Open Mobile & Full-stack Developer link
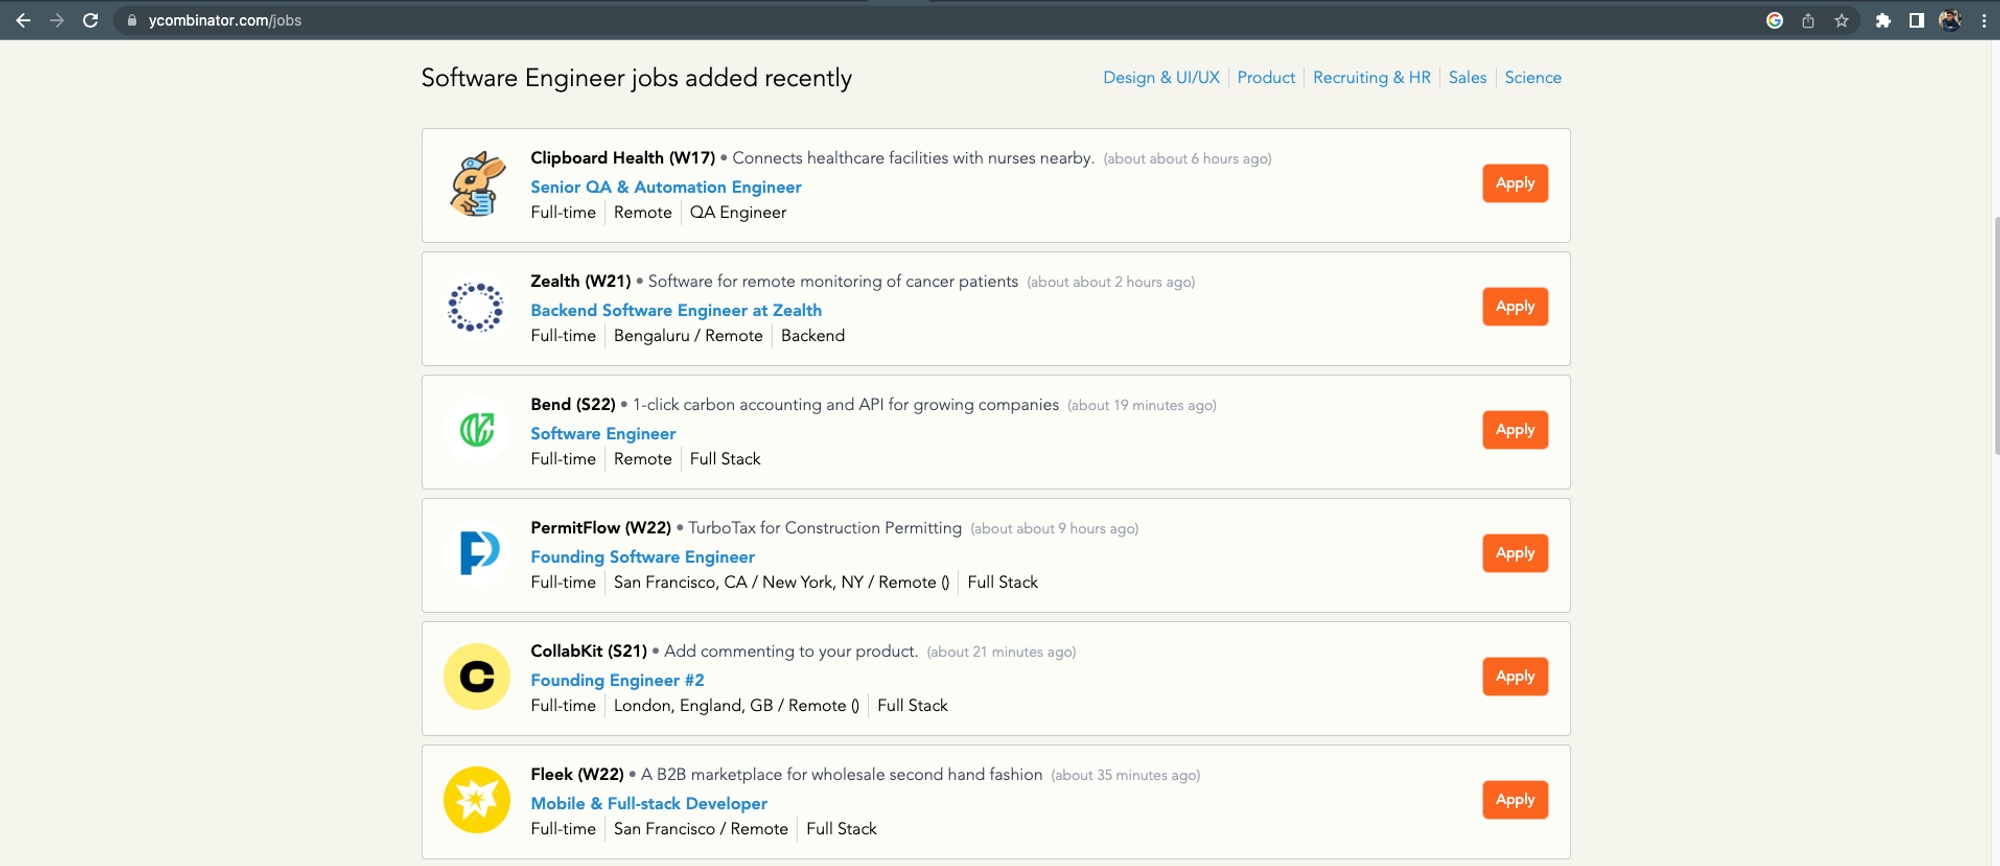2000x866 pixels. tap(649, 803)
